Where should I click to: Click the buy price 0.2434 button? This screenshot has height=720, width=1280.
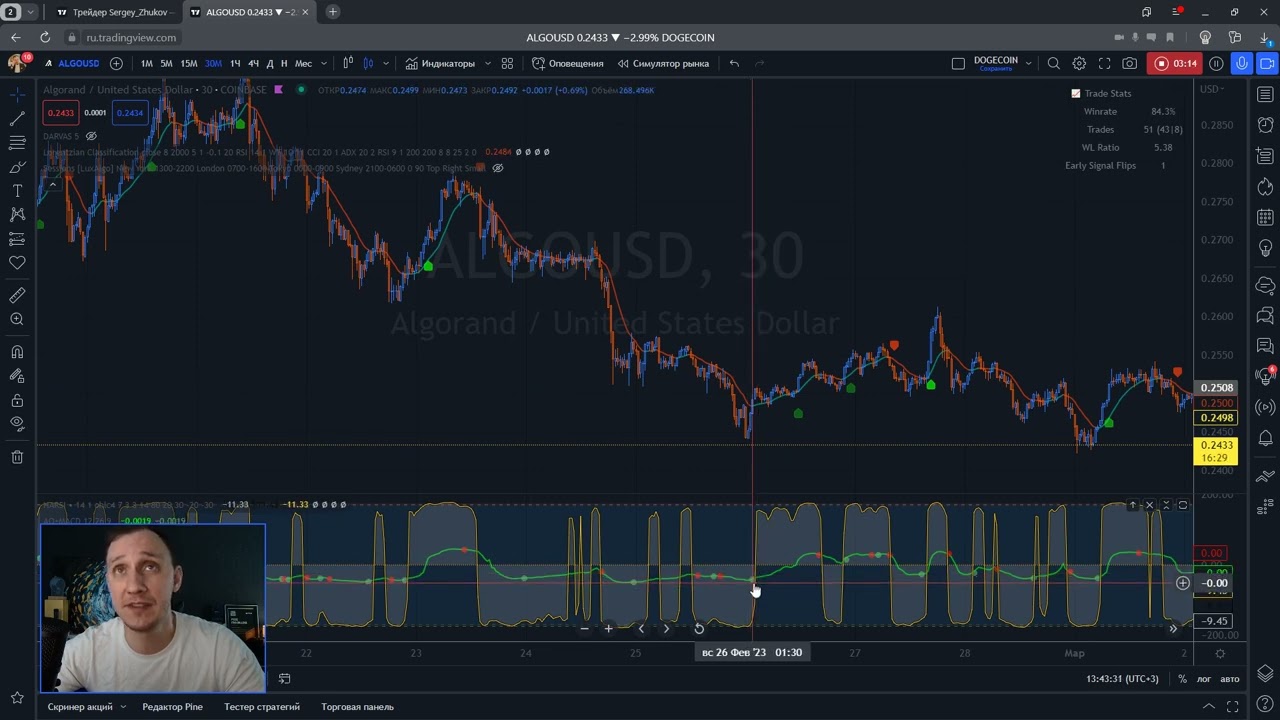click(x=129, y=113)
